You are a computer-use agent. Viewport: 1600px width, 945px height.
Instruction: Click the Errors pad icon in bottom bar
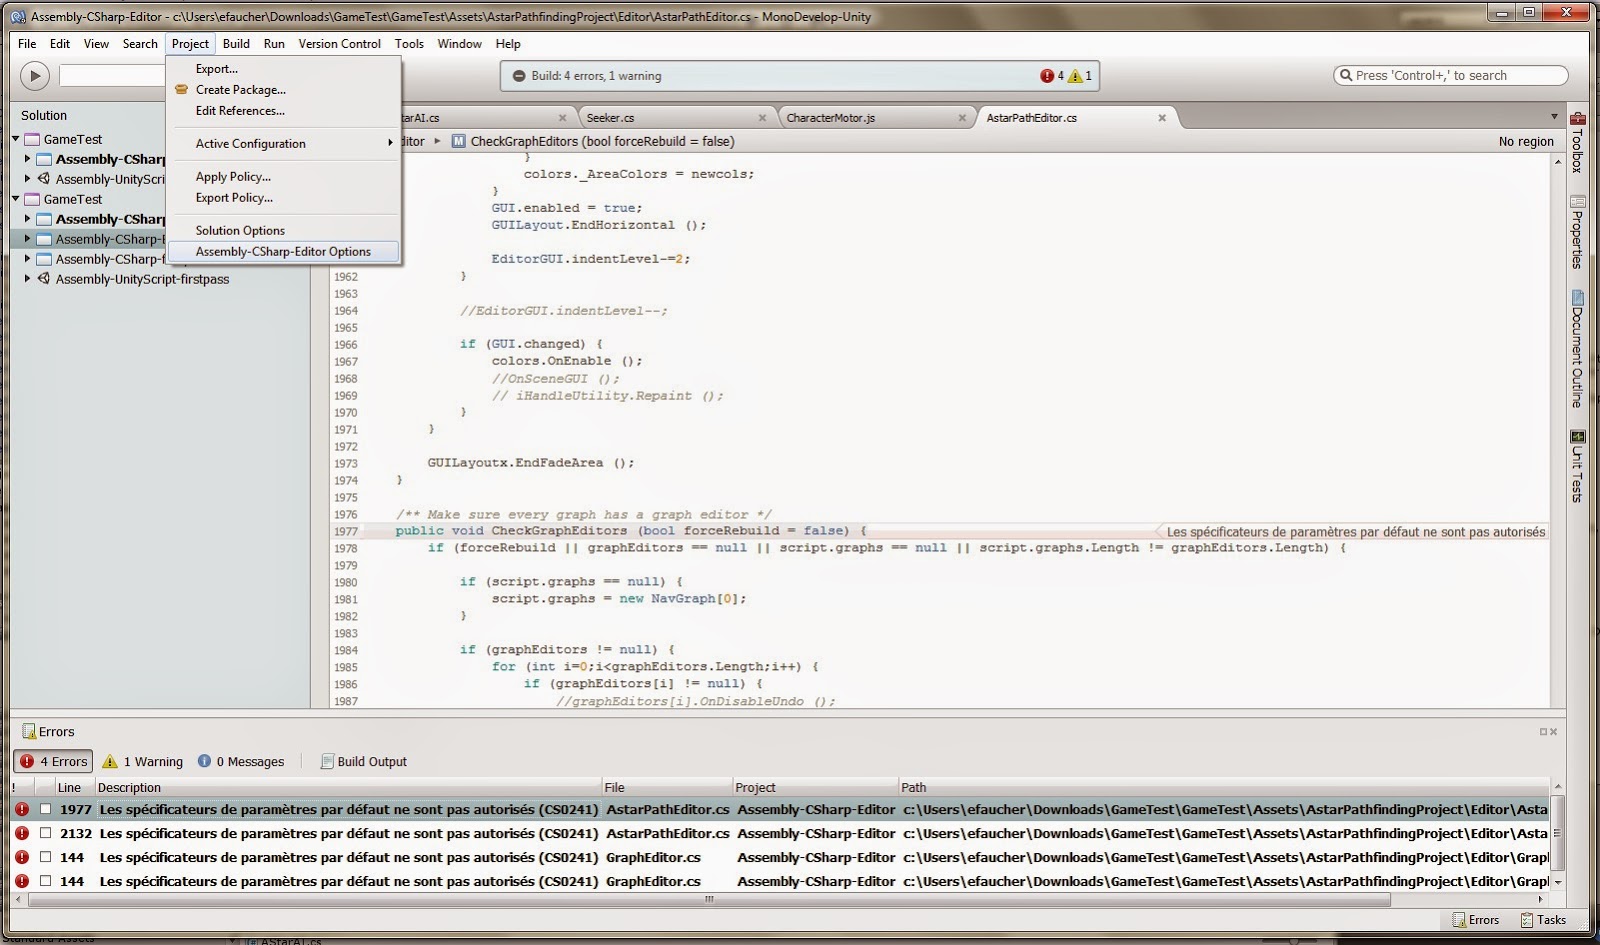[1459, 920]
